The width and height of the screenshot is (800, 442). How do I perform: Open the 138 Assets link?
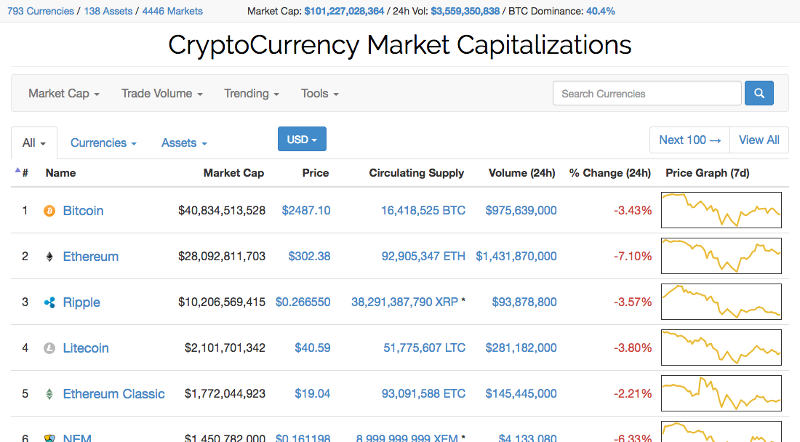tap(108, 11)
